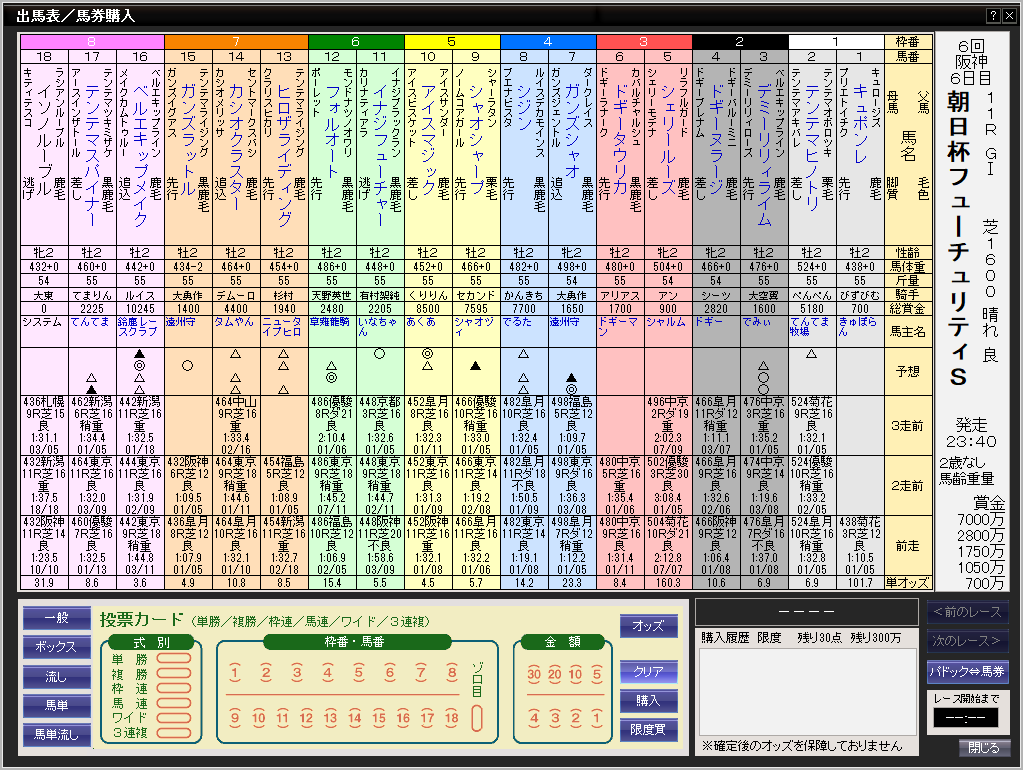Open owner でるた in the 馬主名 row
The height and width of the screenshot is (770, 1023).
(x=517, y=322)
